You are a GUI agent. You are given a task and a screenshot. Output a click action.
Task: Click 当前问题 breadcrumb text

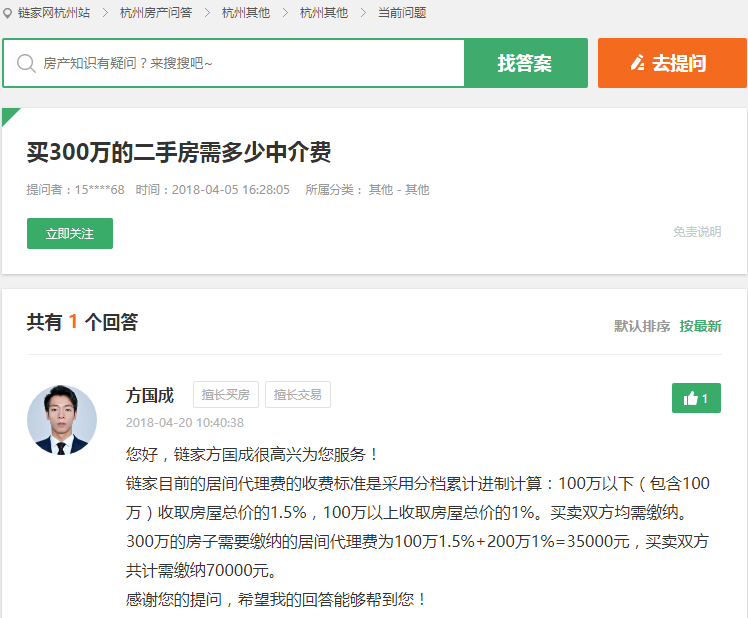click(402, 13)
